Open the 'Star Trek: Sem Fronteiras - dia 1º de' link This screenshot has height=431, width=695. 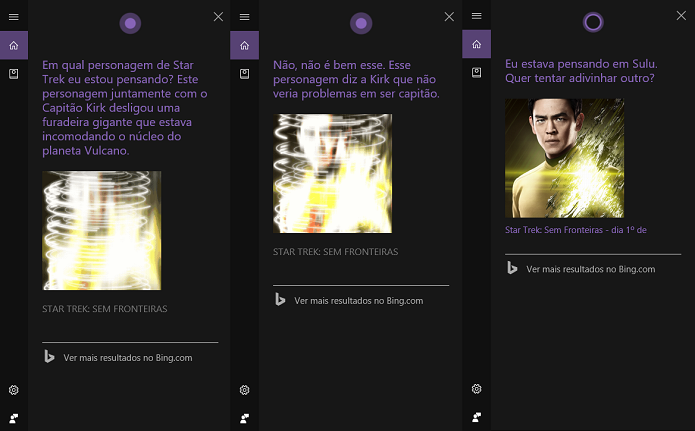click(x=575, y=230)
